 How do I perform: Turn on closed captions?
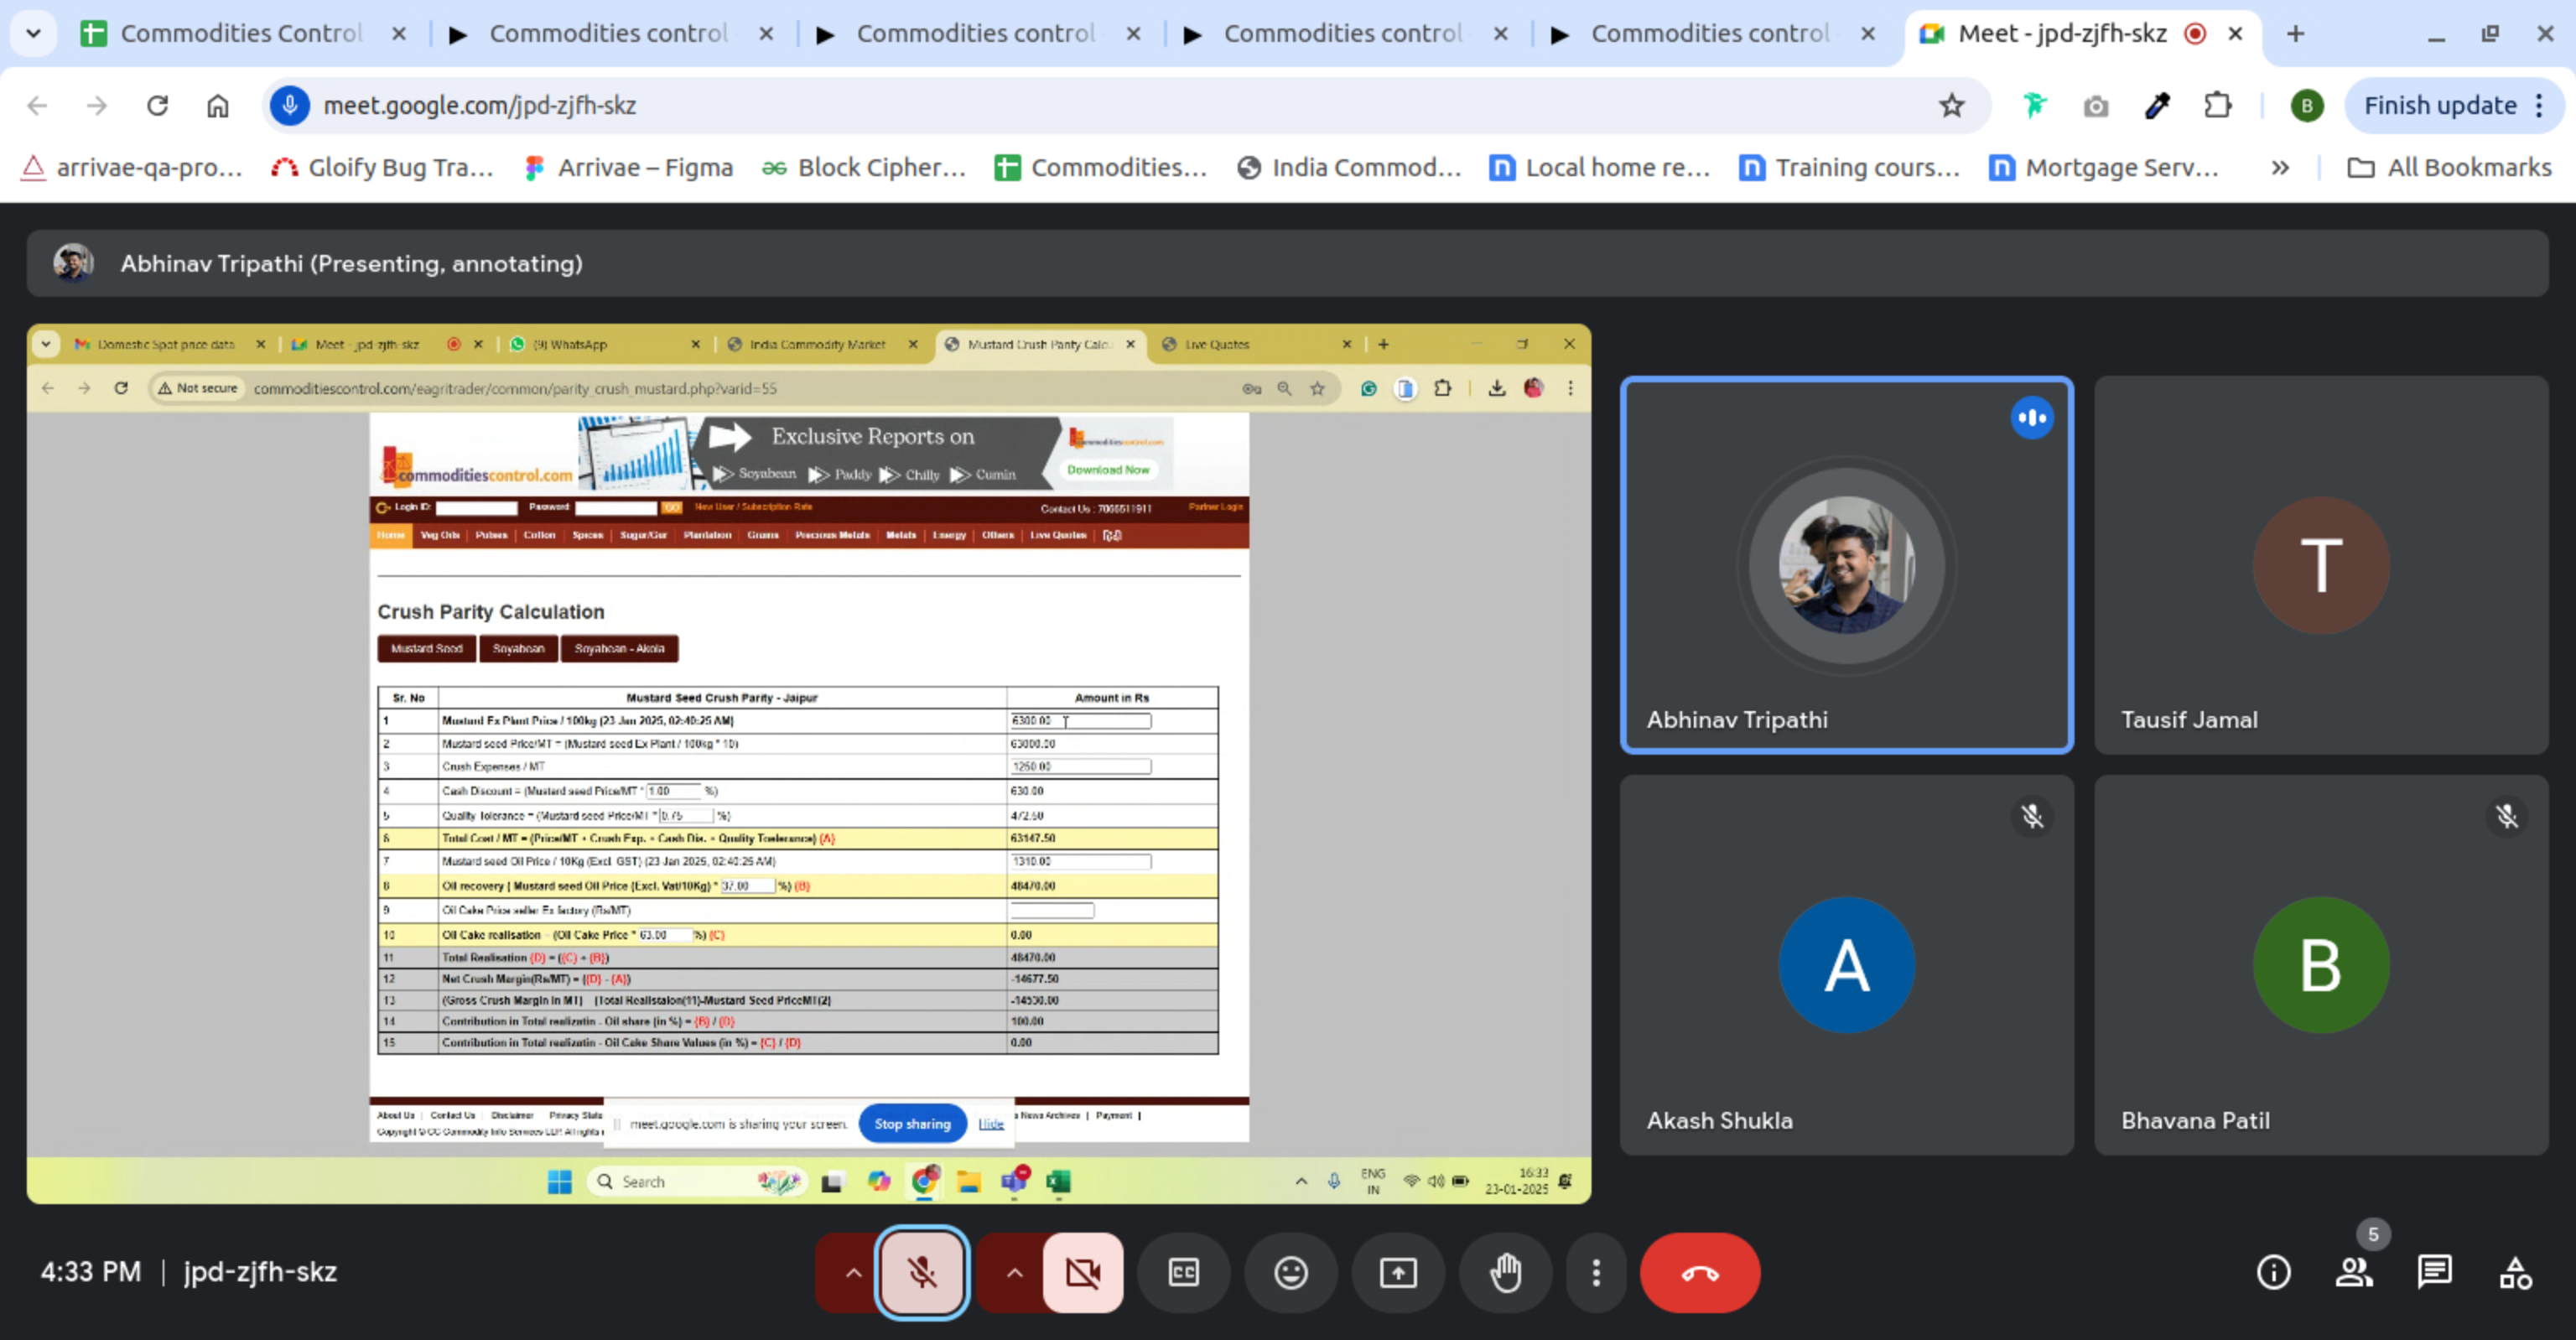click(x=1184, y=1272)
